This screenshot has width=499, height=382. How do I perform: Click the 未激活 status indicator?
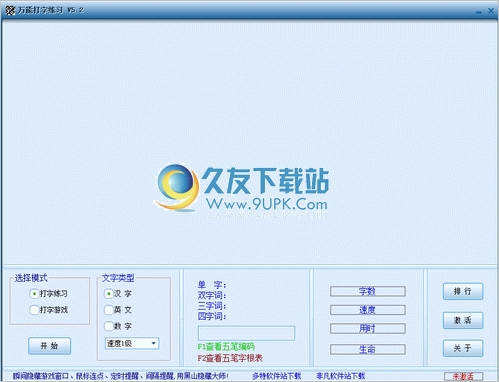(463, 376)
